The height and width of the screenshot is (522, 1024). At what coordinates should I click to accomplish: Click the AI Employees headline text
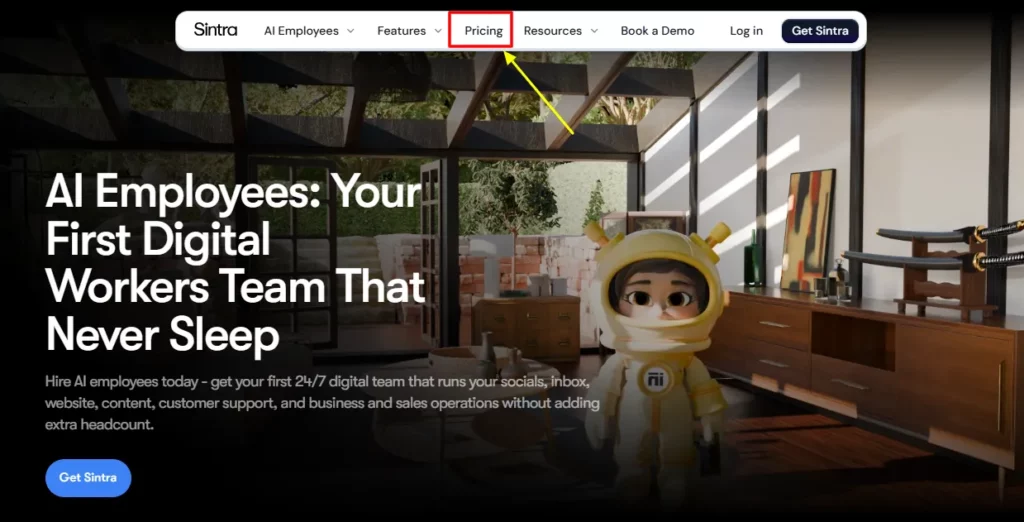[x=235, y=263]
